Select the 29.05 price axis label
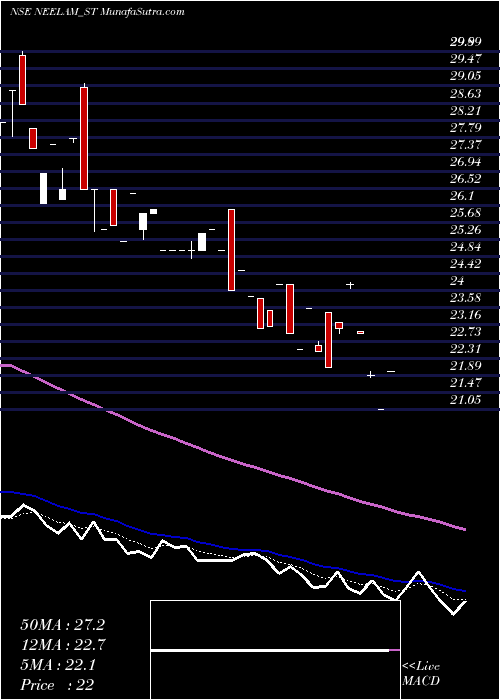 465,76
